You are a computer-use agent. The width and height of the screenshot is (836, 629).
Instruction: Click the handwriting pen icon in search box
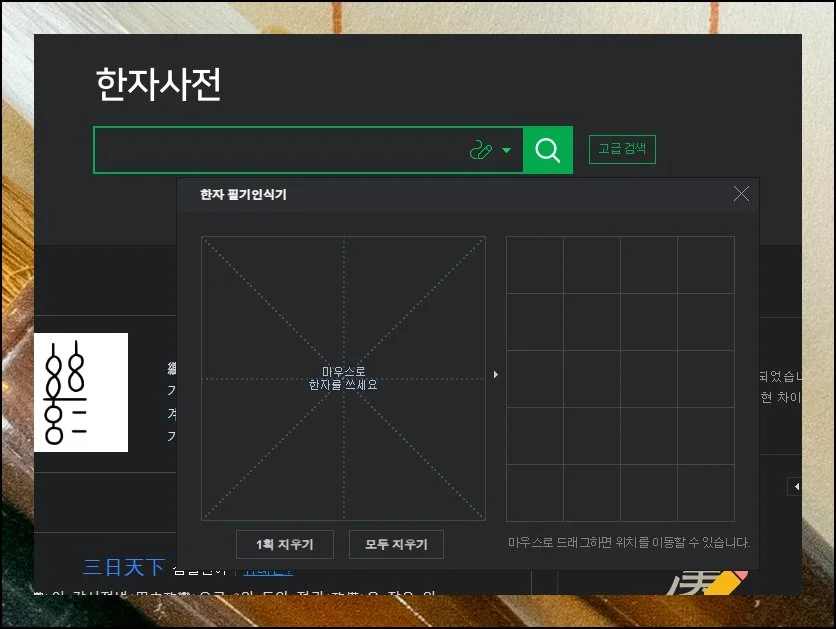click(x=481, y=151)
